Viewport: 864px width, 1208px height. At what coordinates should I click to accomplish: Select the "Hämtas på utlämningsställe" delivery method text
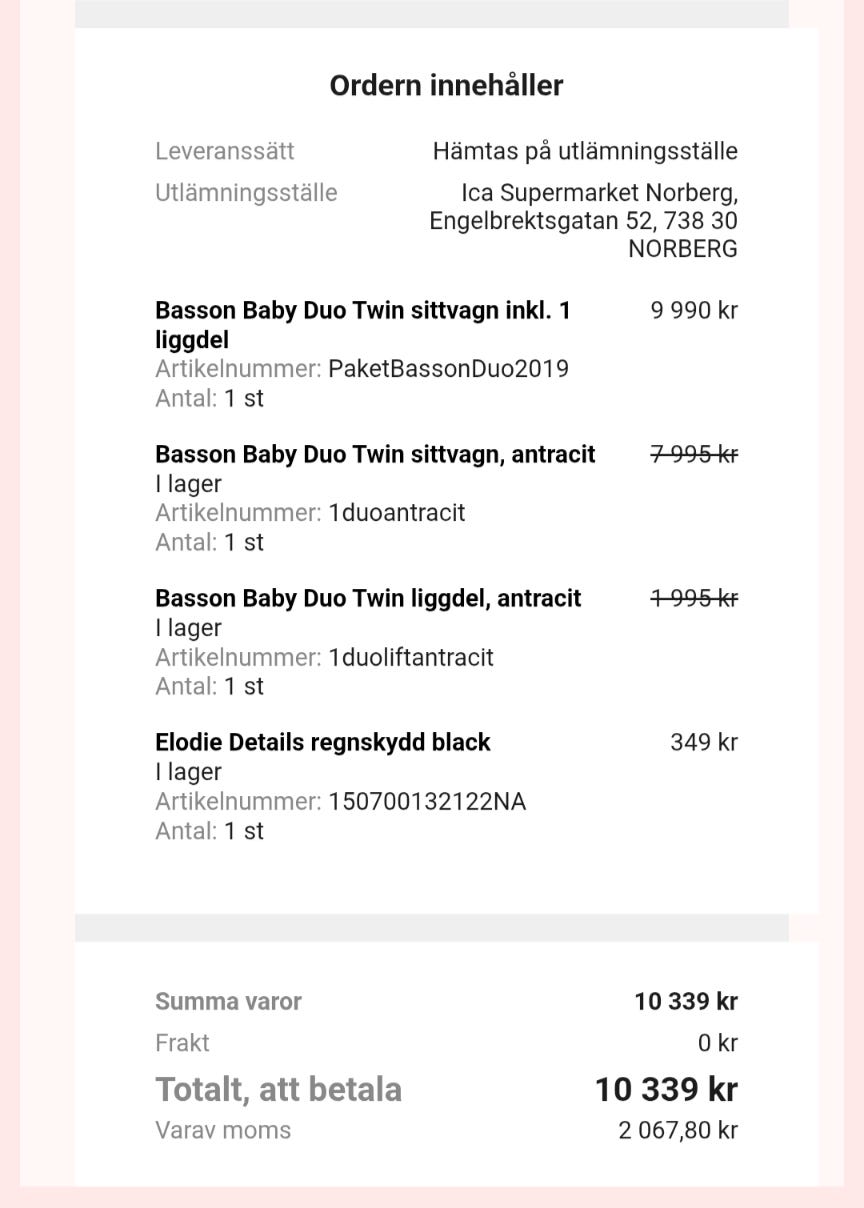point(585,152)
